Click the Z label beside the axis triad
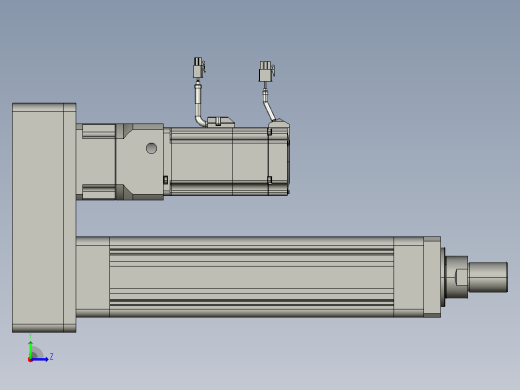 point(51,357)
